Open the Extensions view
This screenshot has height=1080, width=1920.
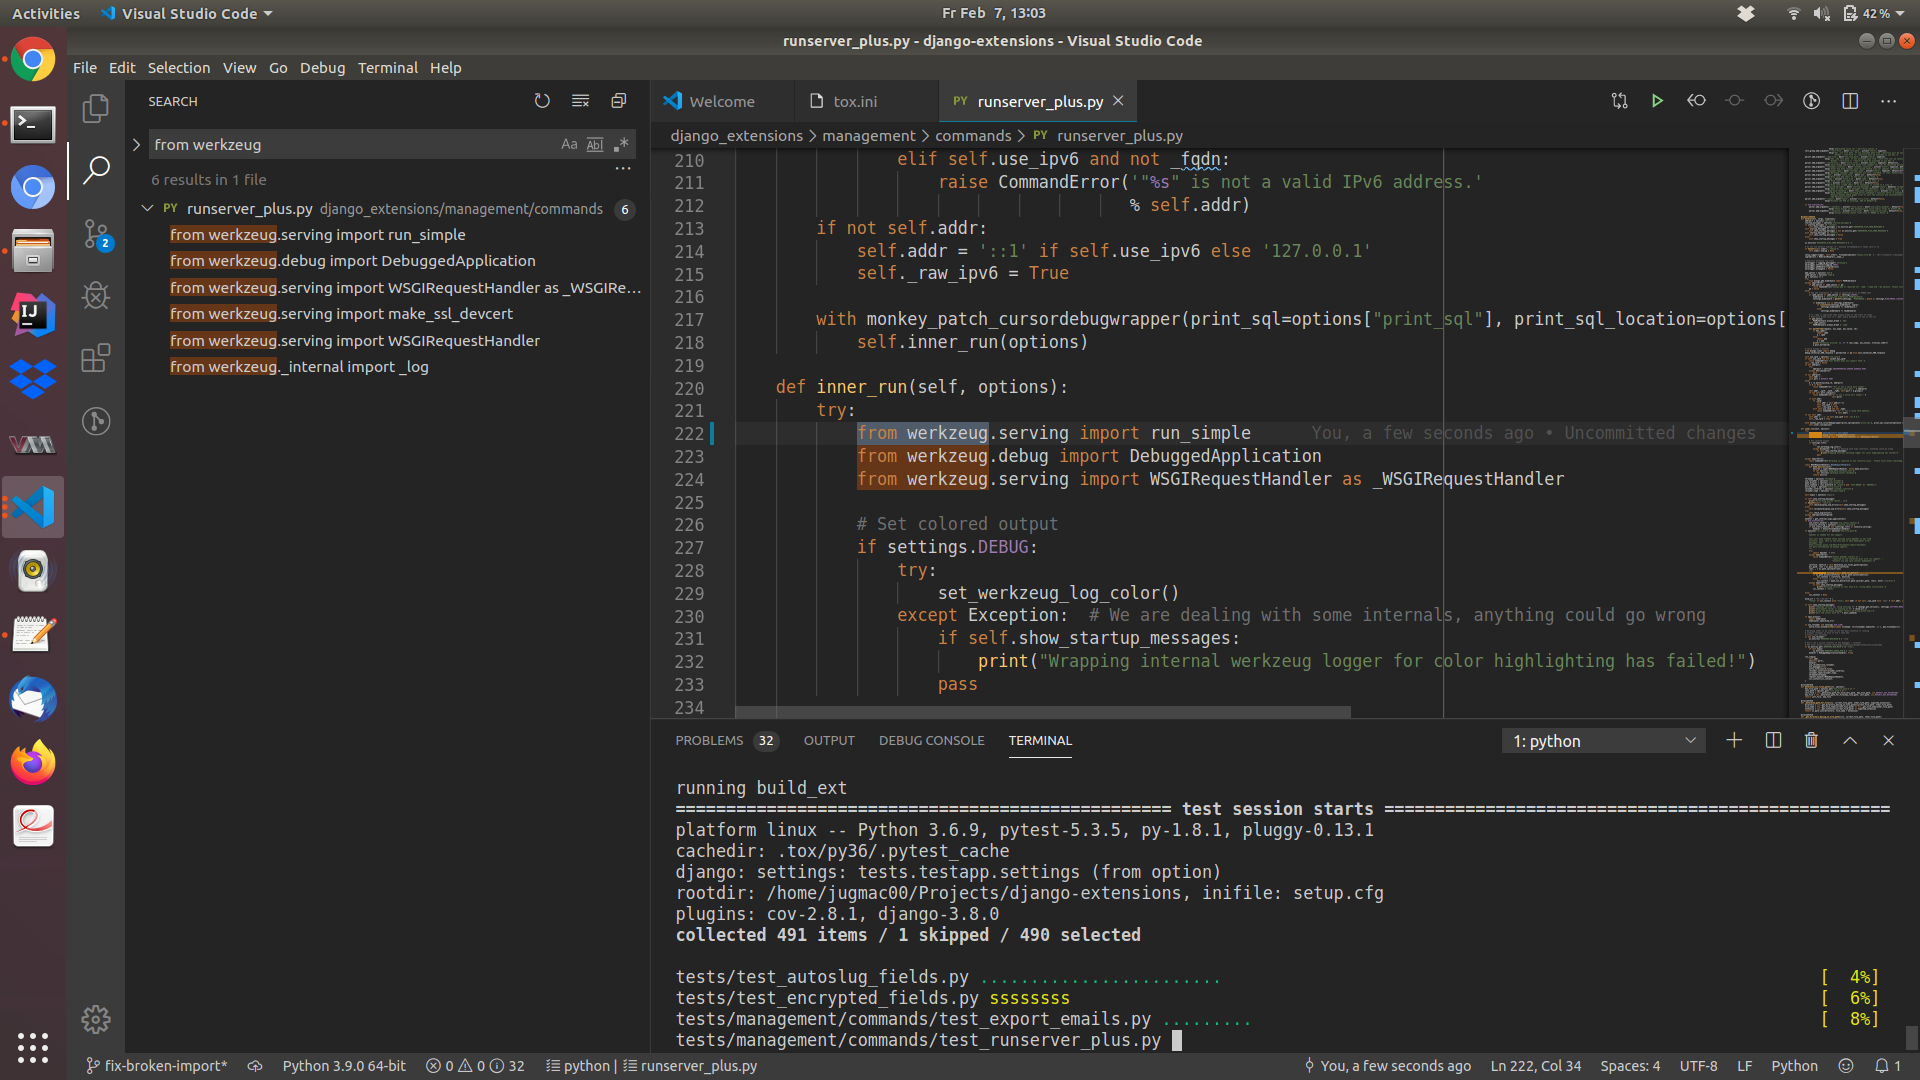pyautogui.click(x=96, y=358)
